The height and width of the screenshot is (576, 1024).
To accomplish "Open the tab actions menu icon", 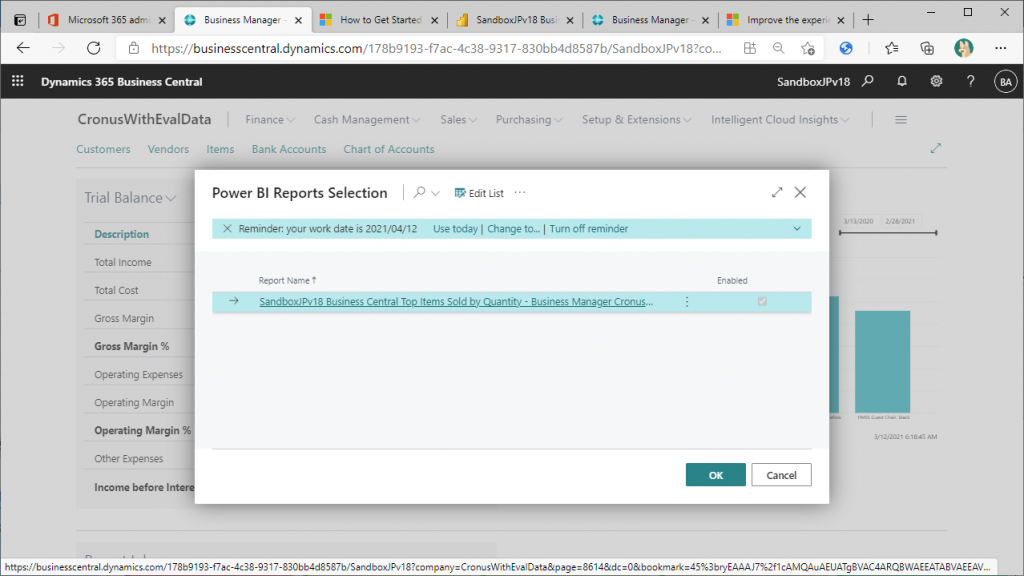I will pos(20,20).
